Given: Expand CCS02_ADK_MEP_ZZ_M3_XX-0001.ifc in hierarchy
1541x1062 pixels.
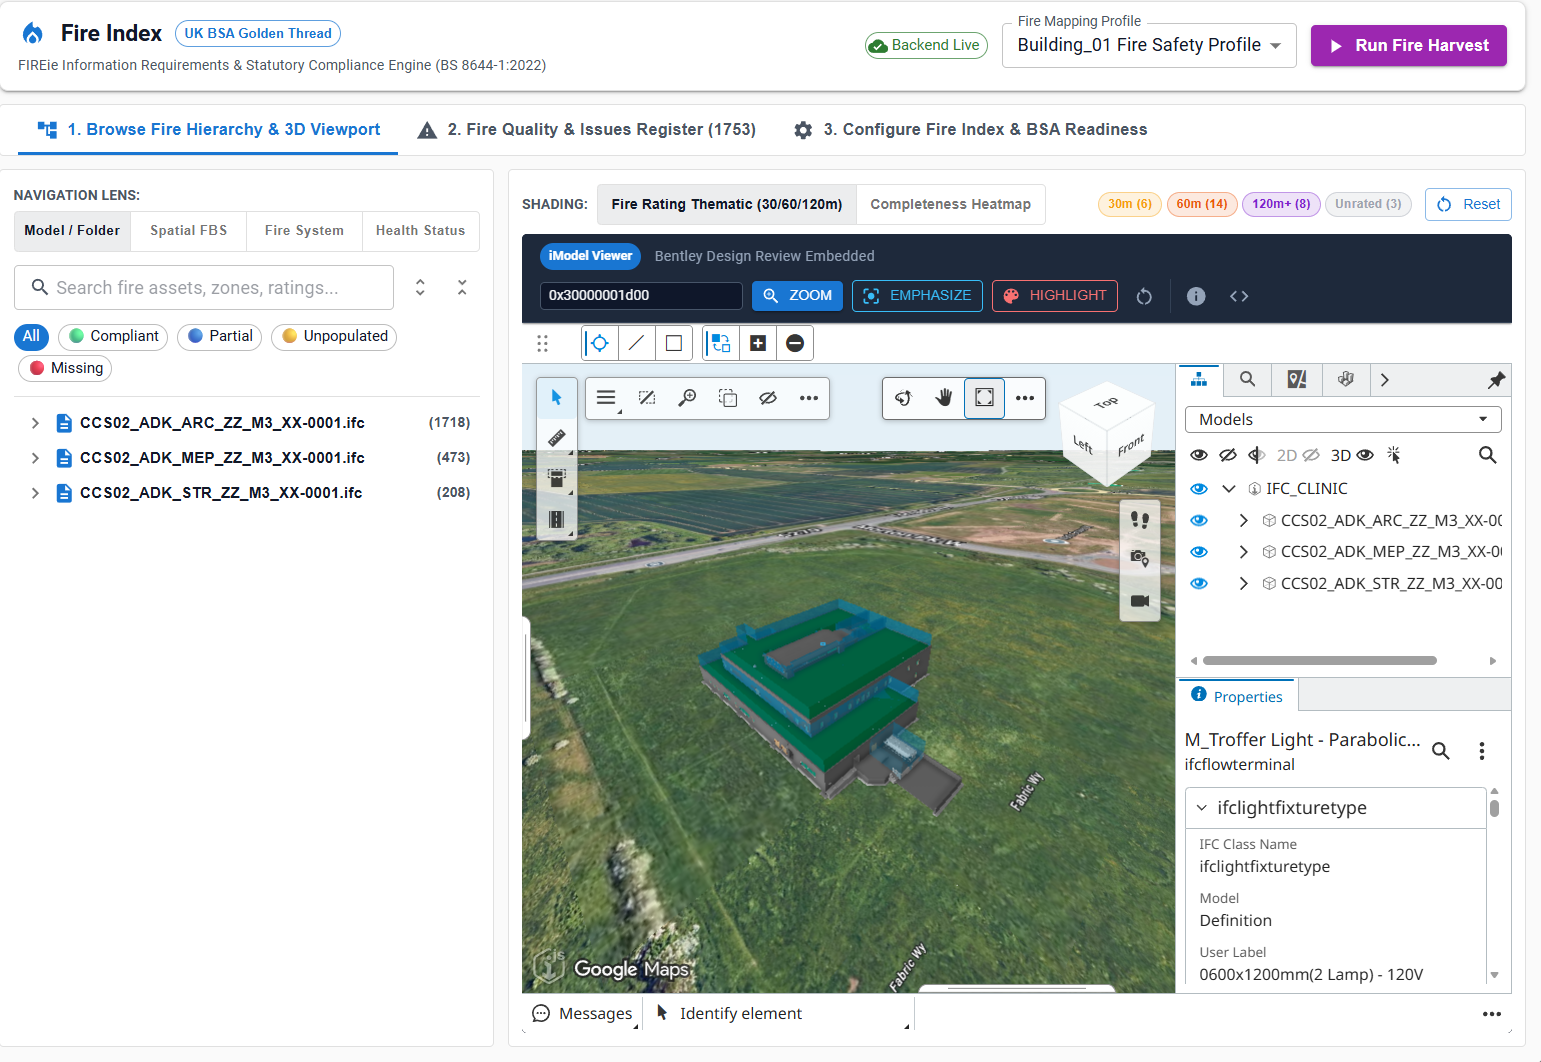Looking at the screenshot, I should click(x=35, y=458).
